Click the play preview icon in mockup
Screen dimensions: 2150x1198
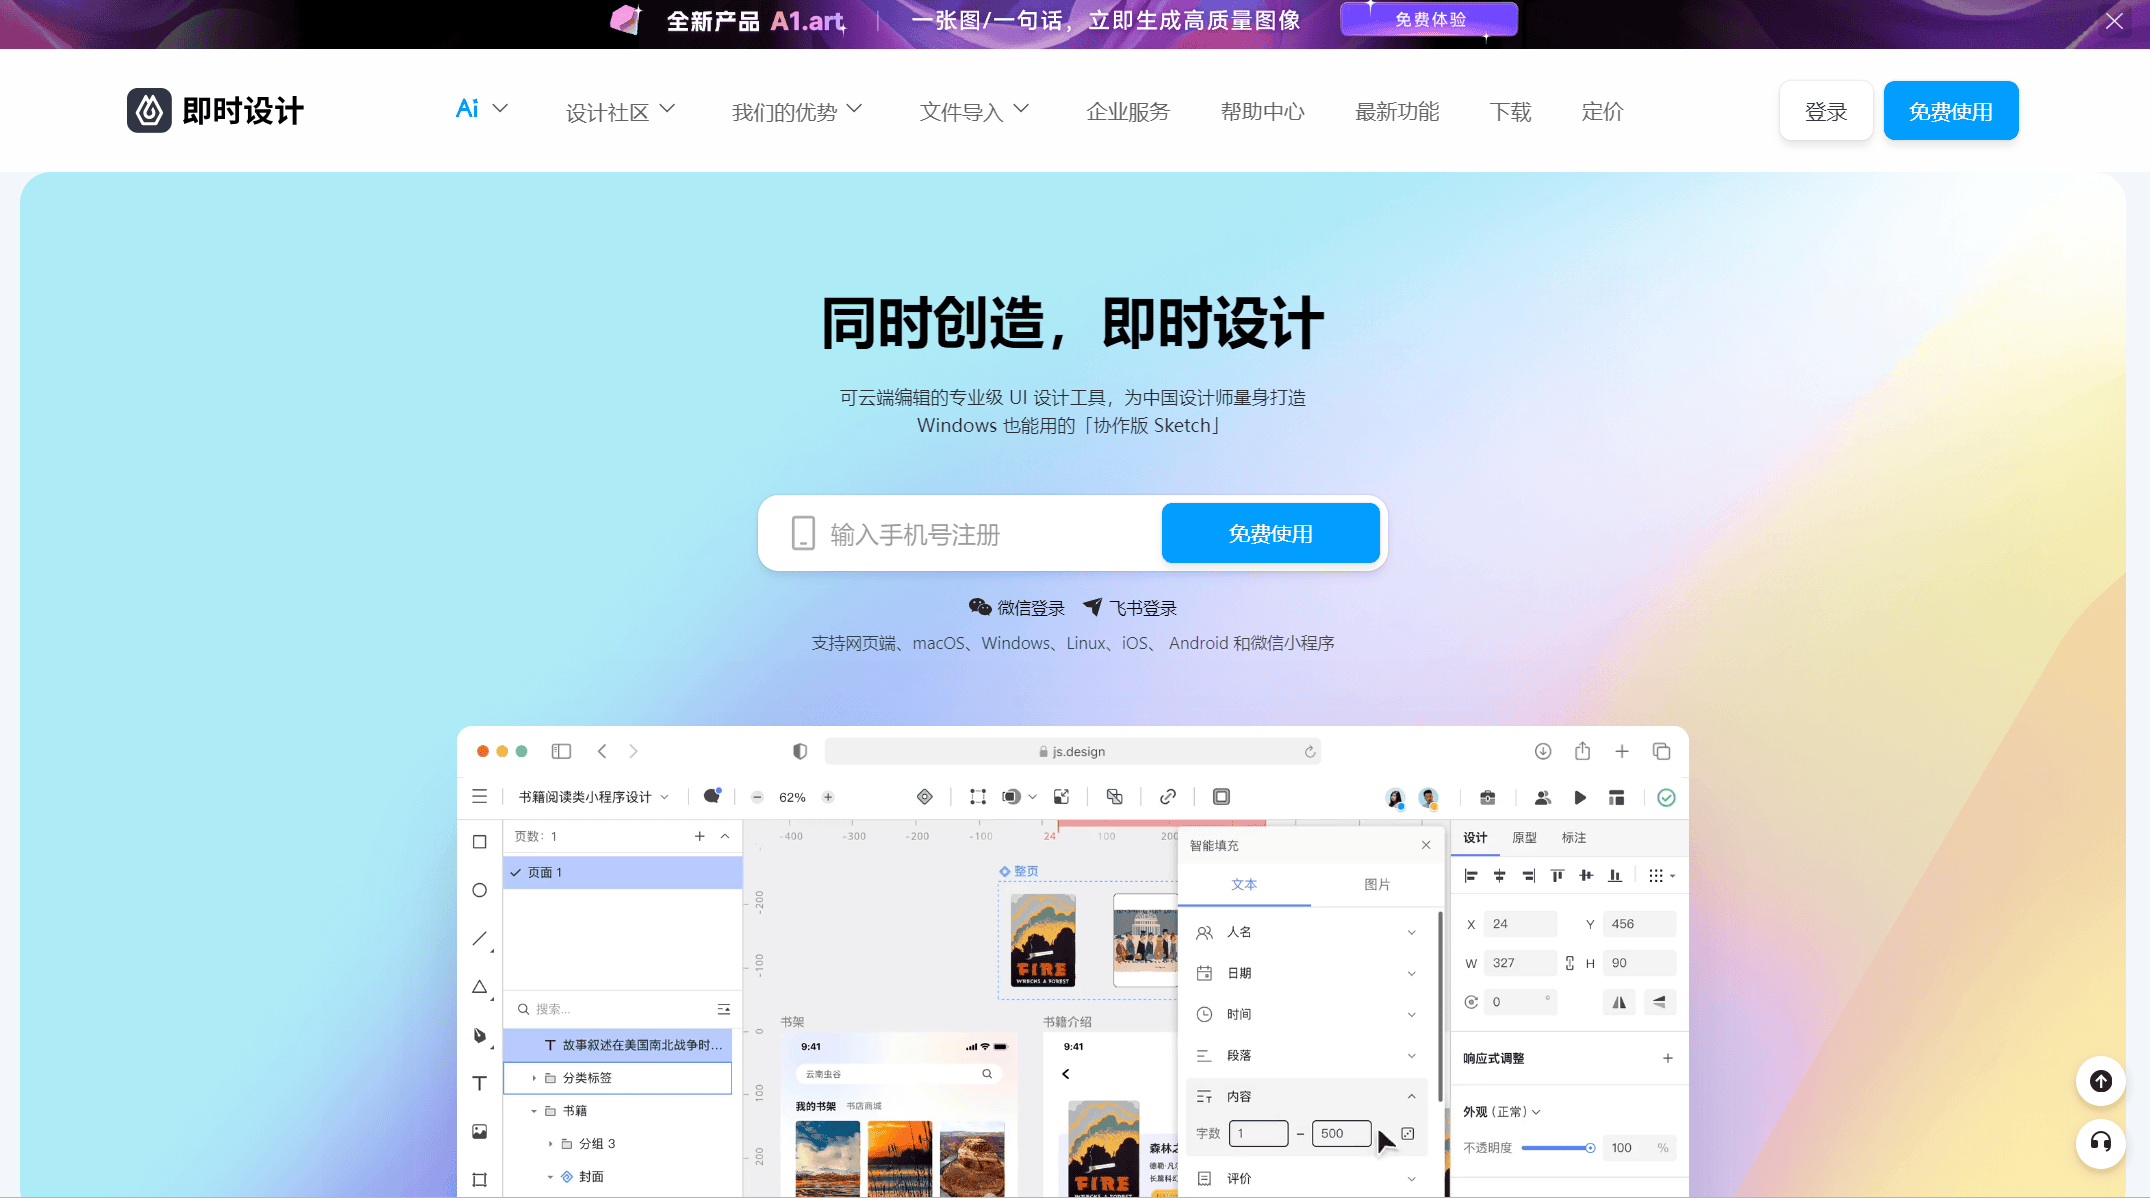(1580, 797)
